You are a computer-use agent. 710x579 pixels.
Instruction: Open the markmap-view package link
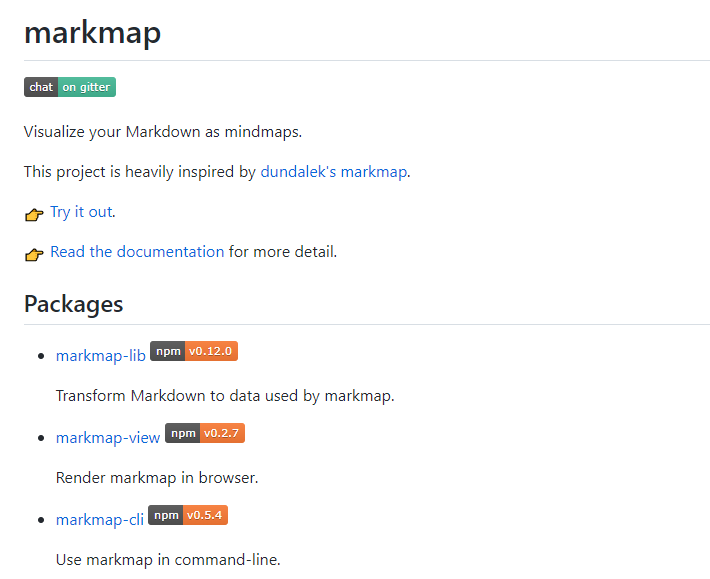click(x=108, y=438)
